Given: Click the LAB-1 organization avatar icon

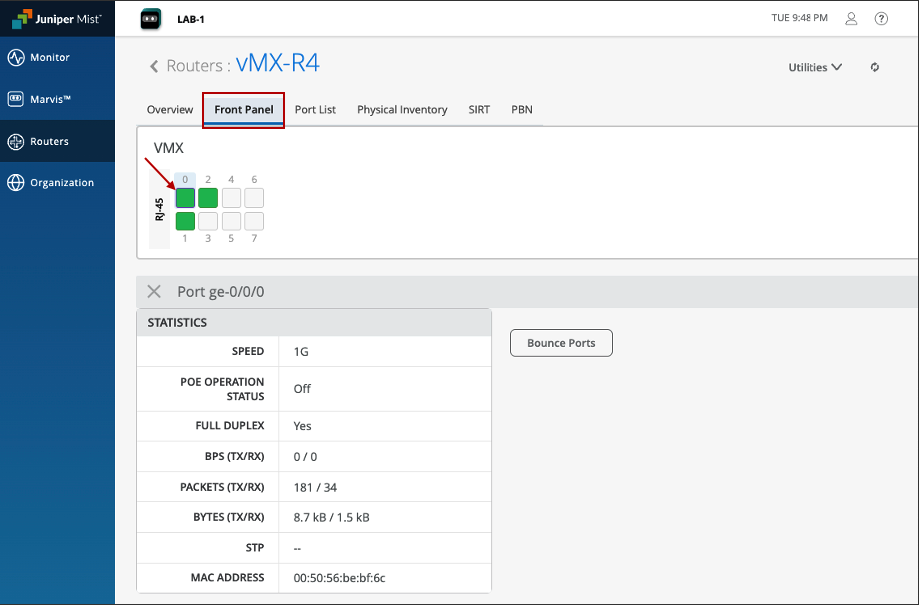Looking at the screenshot, I should pos(150,18).
